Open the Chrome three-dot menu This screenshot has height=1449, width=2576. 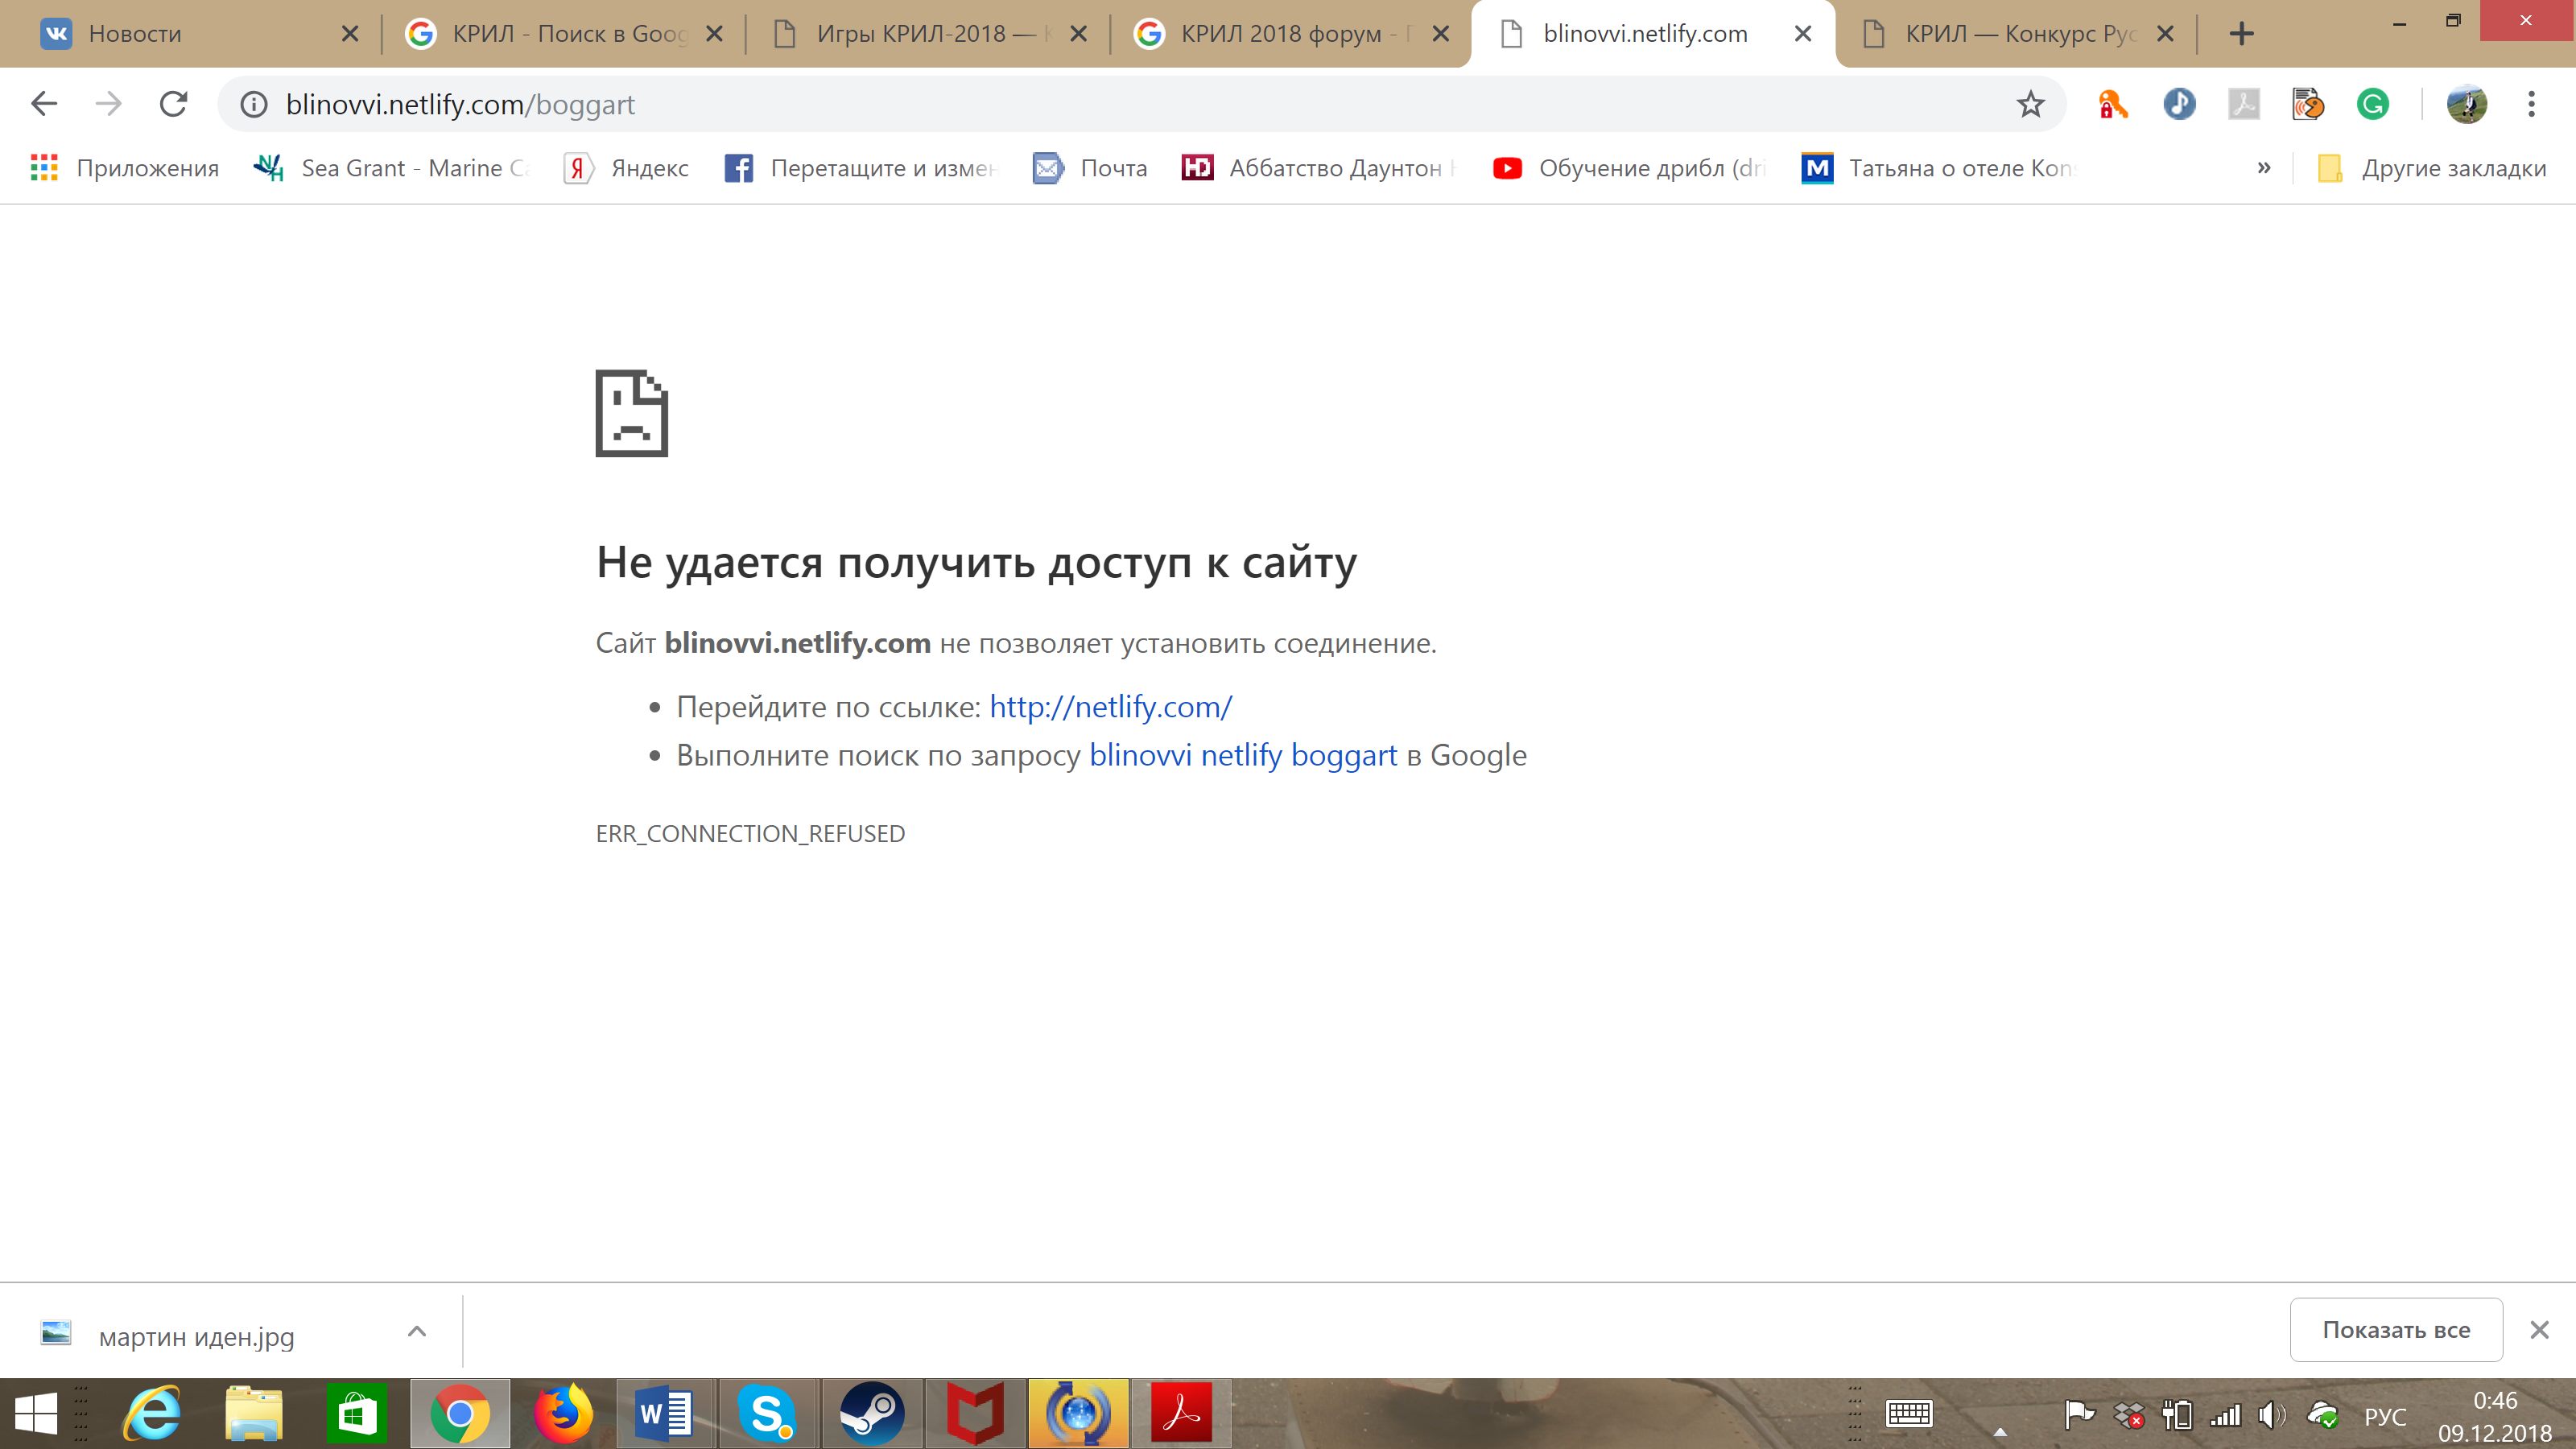2532,104
